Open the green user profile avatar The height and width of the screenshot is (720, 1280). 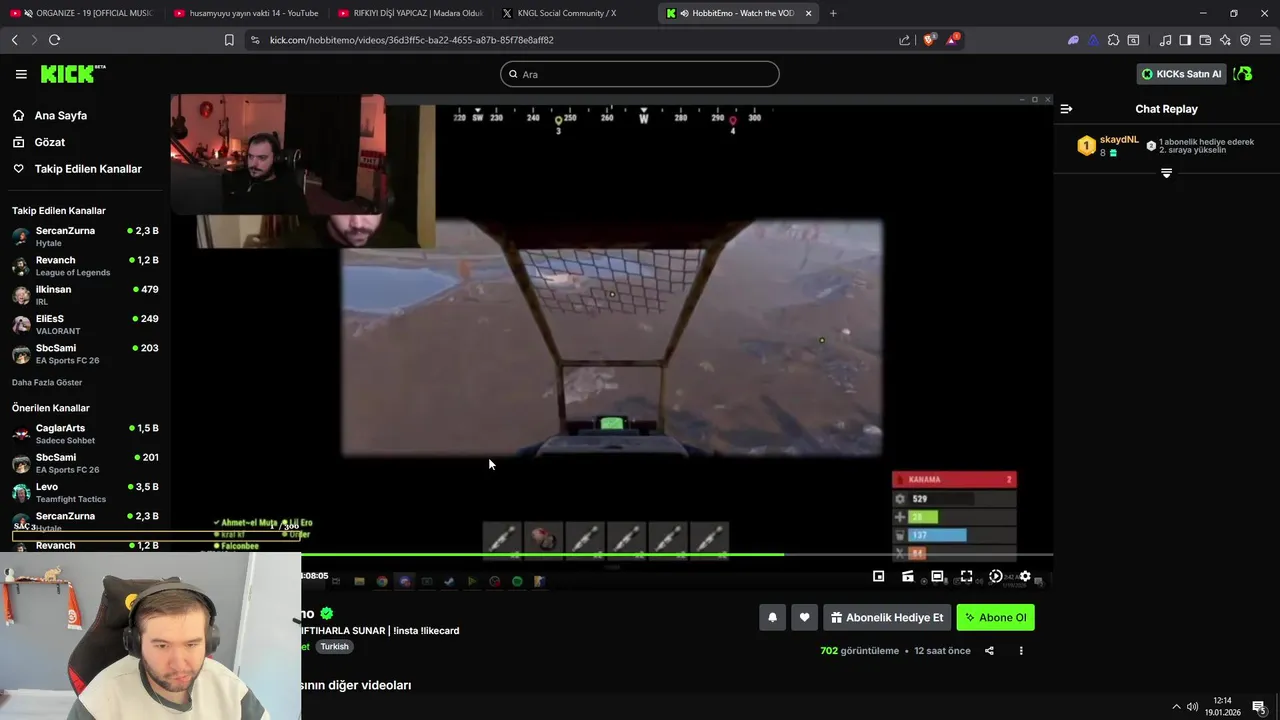1243,74
